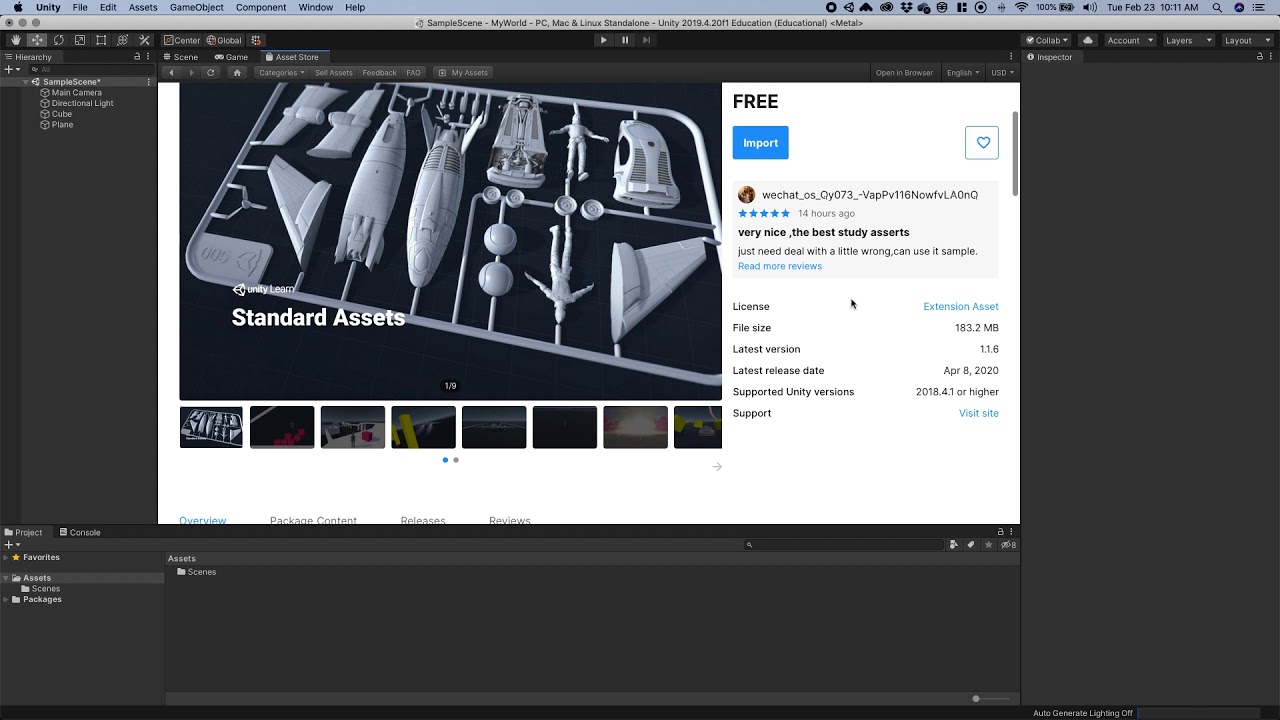The width and height of the screenshot is (1280, 720).
Task: Search by label in Project panel
Action: [x=971, y=545]
